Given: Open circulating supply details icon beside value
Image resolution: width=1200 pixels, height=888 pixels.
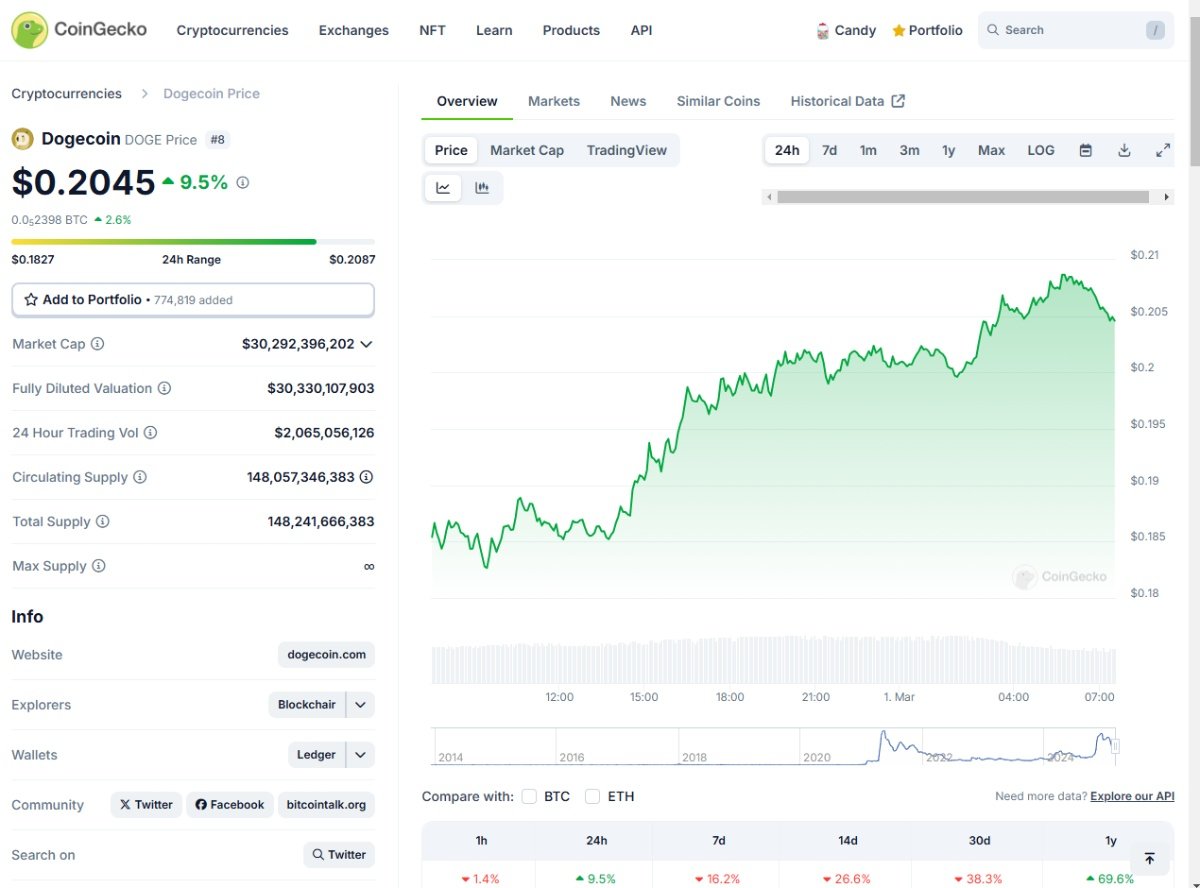Looking at the screenshot, I should (x=367, y=477).
